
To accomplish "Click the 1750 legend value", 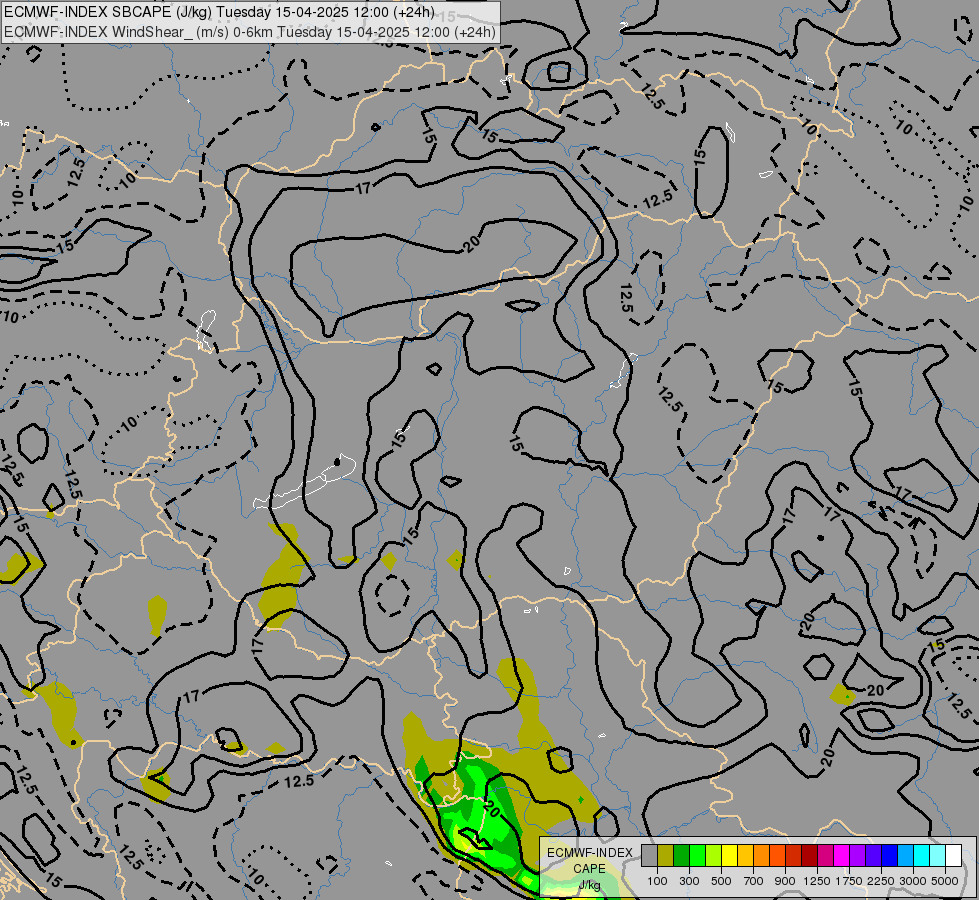I will [x=849, y=881].
